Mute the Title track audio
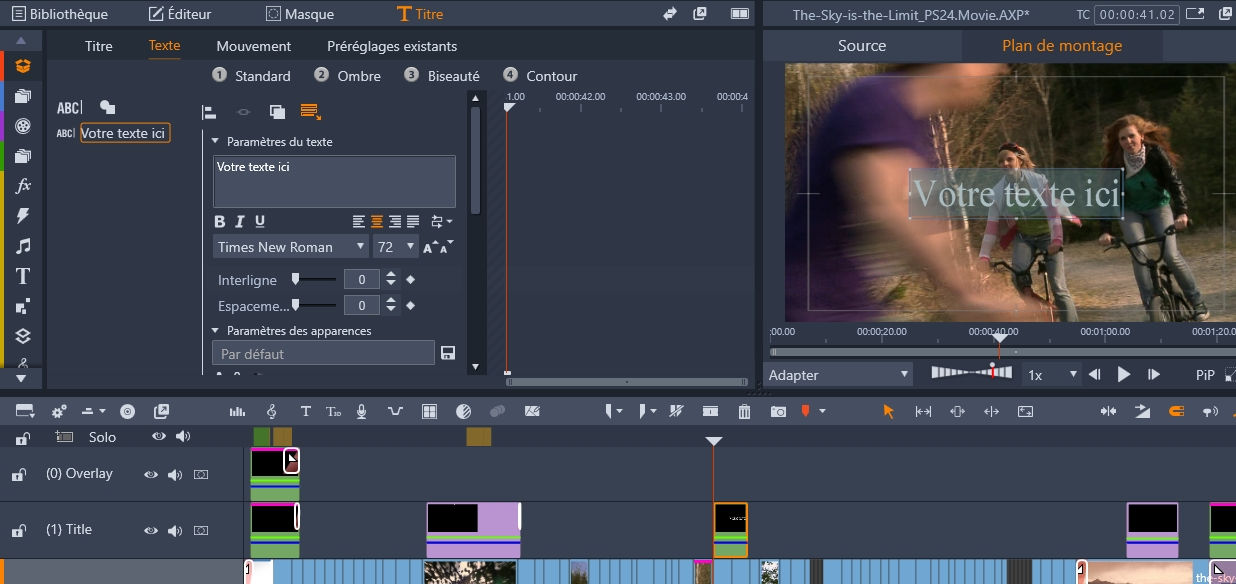The image size is (1236, 584). (x=176, y=531)
